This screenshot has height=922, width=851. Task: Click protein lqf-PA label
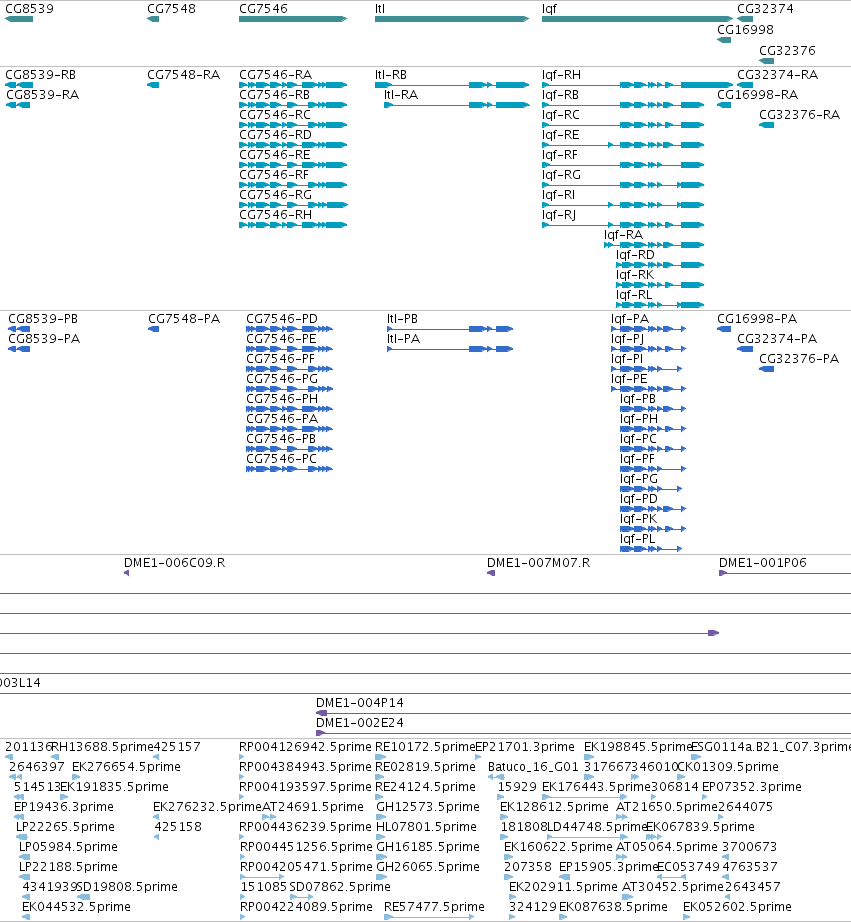tap(630, 319)
